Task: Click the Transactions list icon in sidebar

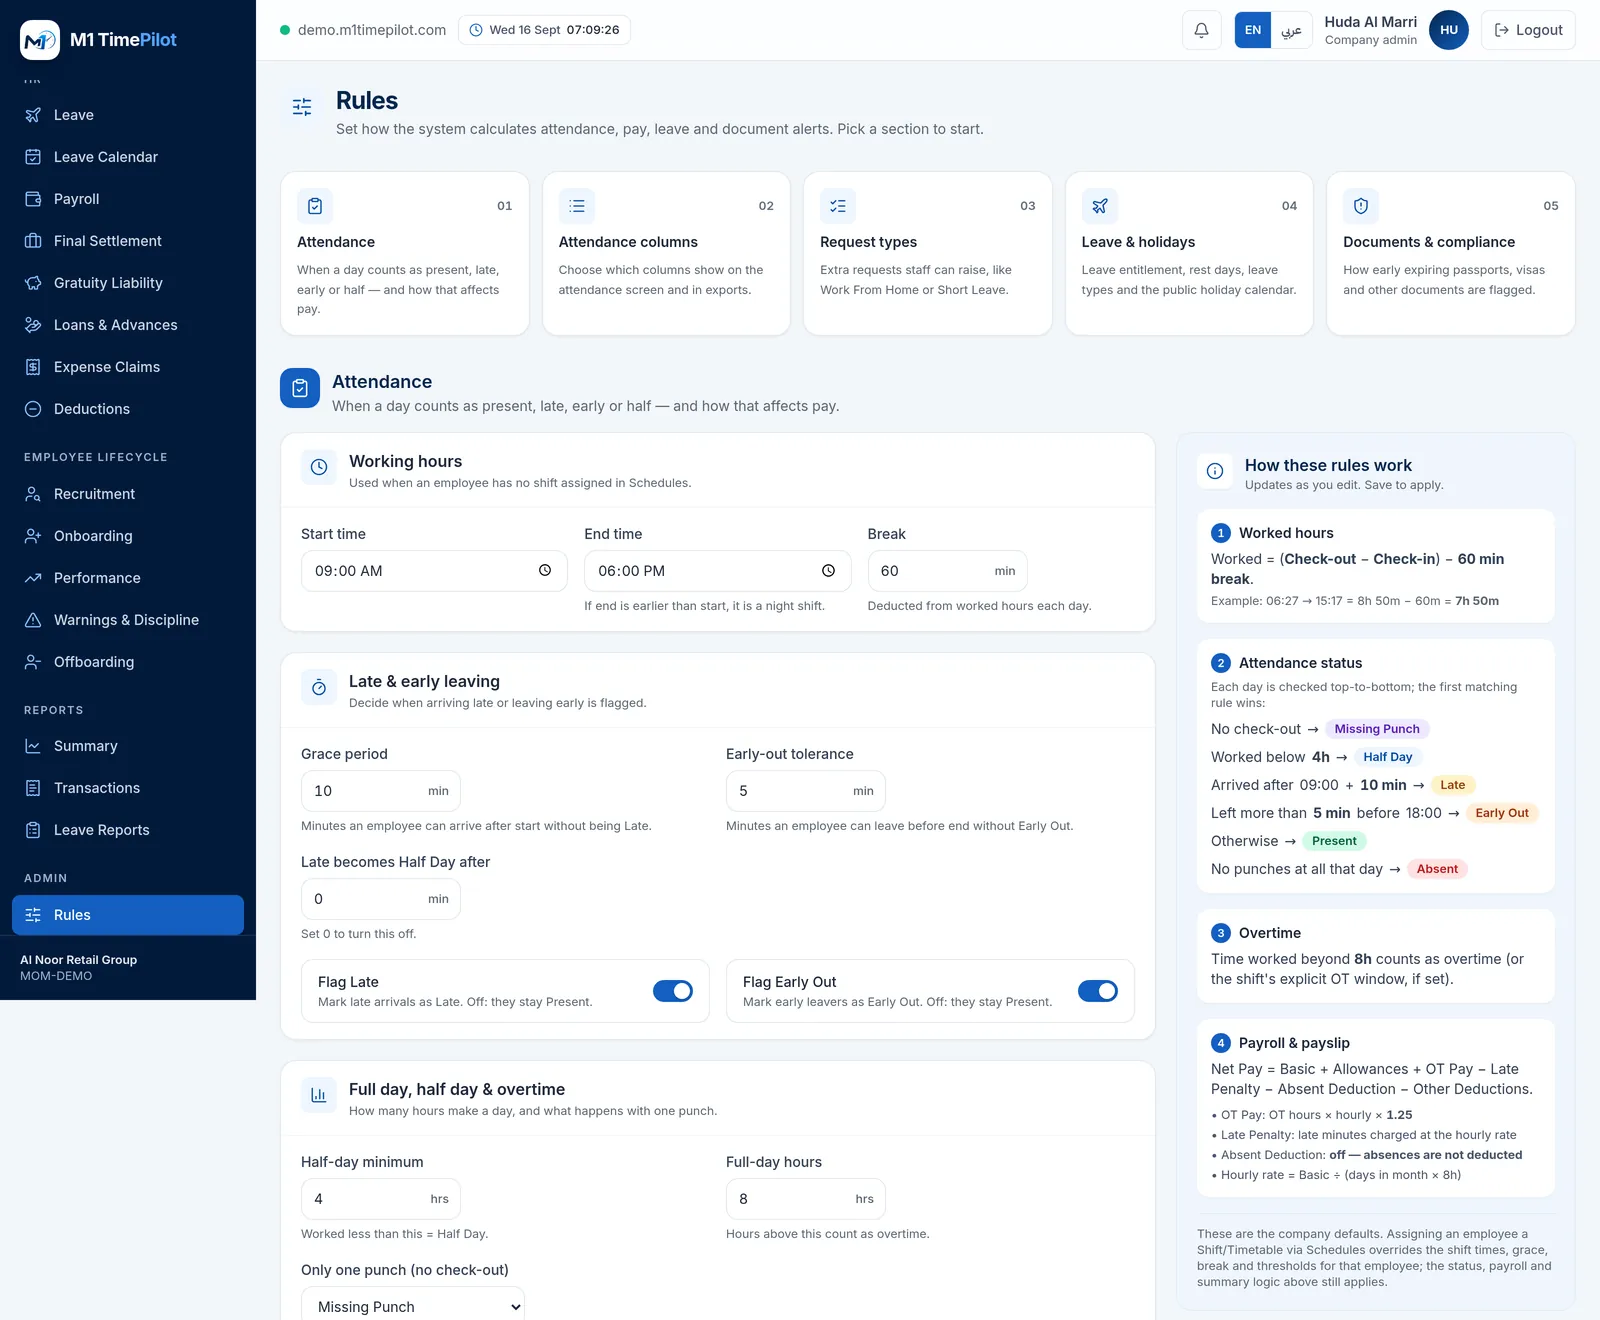Action: (33, 788)
